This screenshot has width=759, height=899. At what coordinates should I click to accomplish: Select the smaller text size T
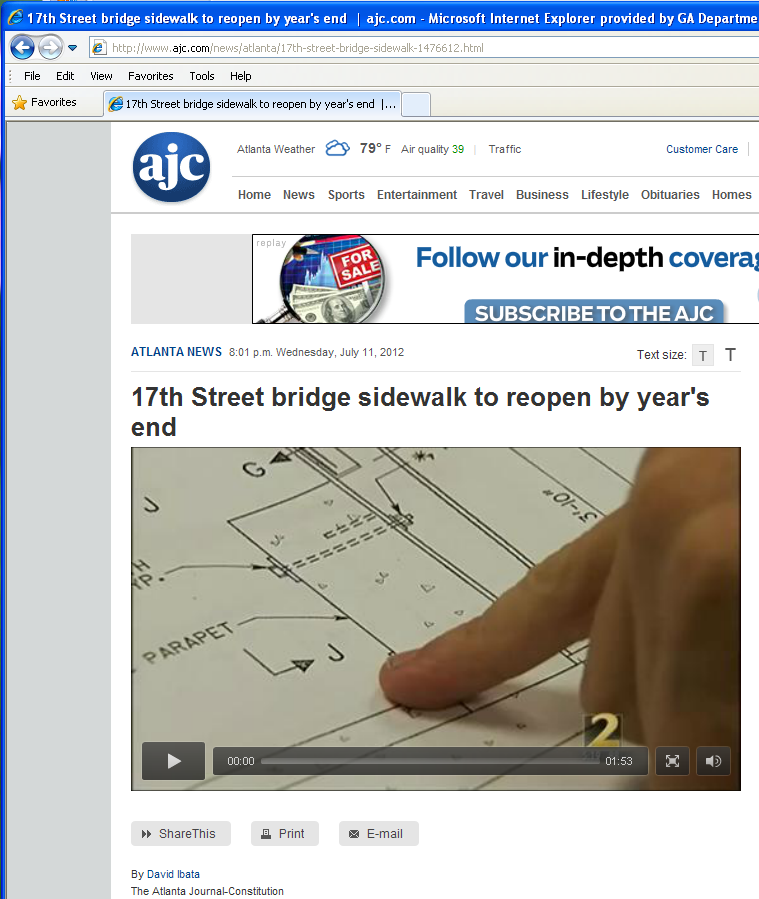click(x=703, y=355)
